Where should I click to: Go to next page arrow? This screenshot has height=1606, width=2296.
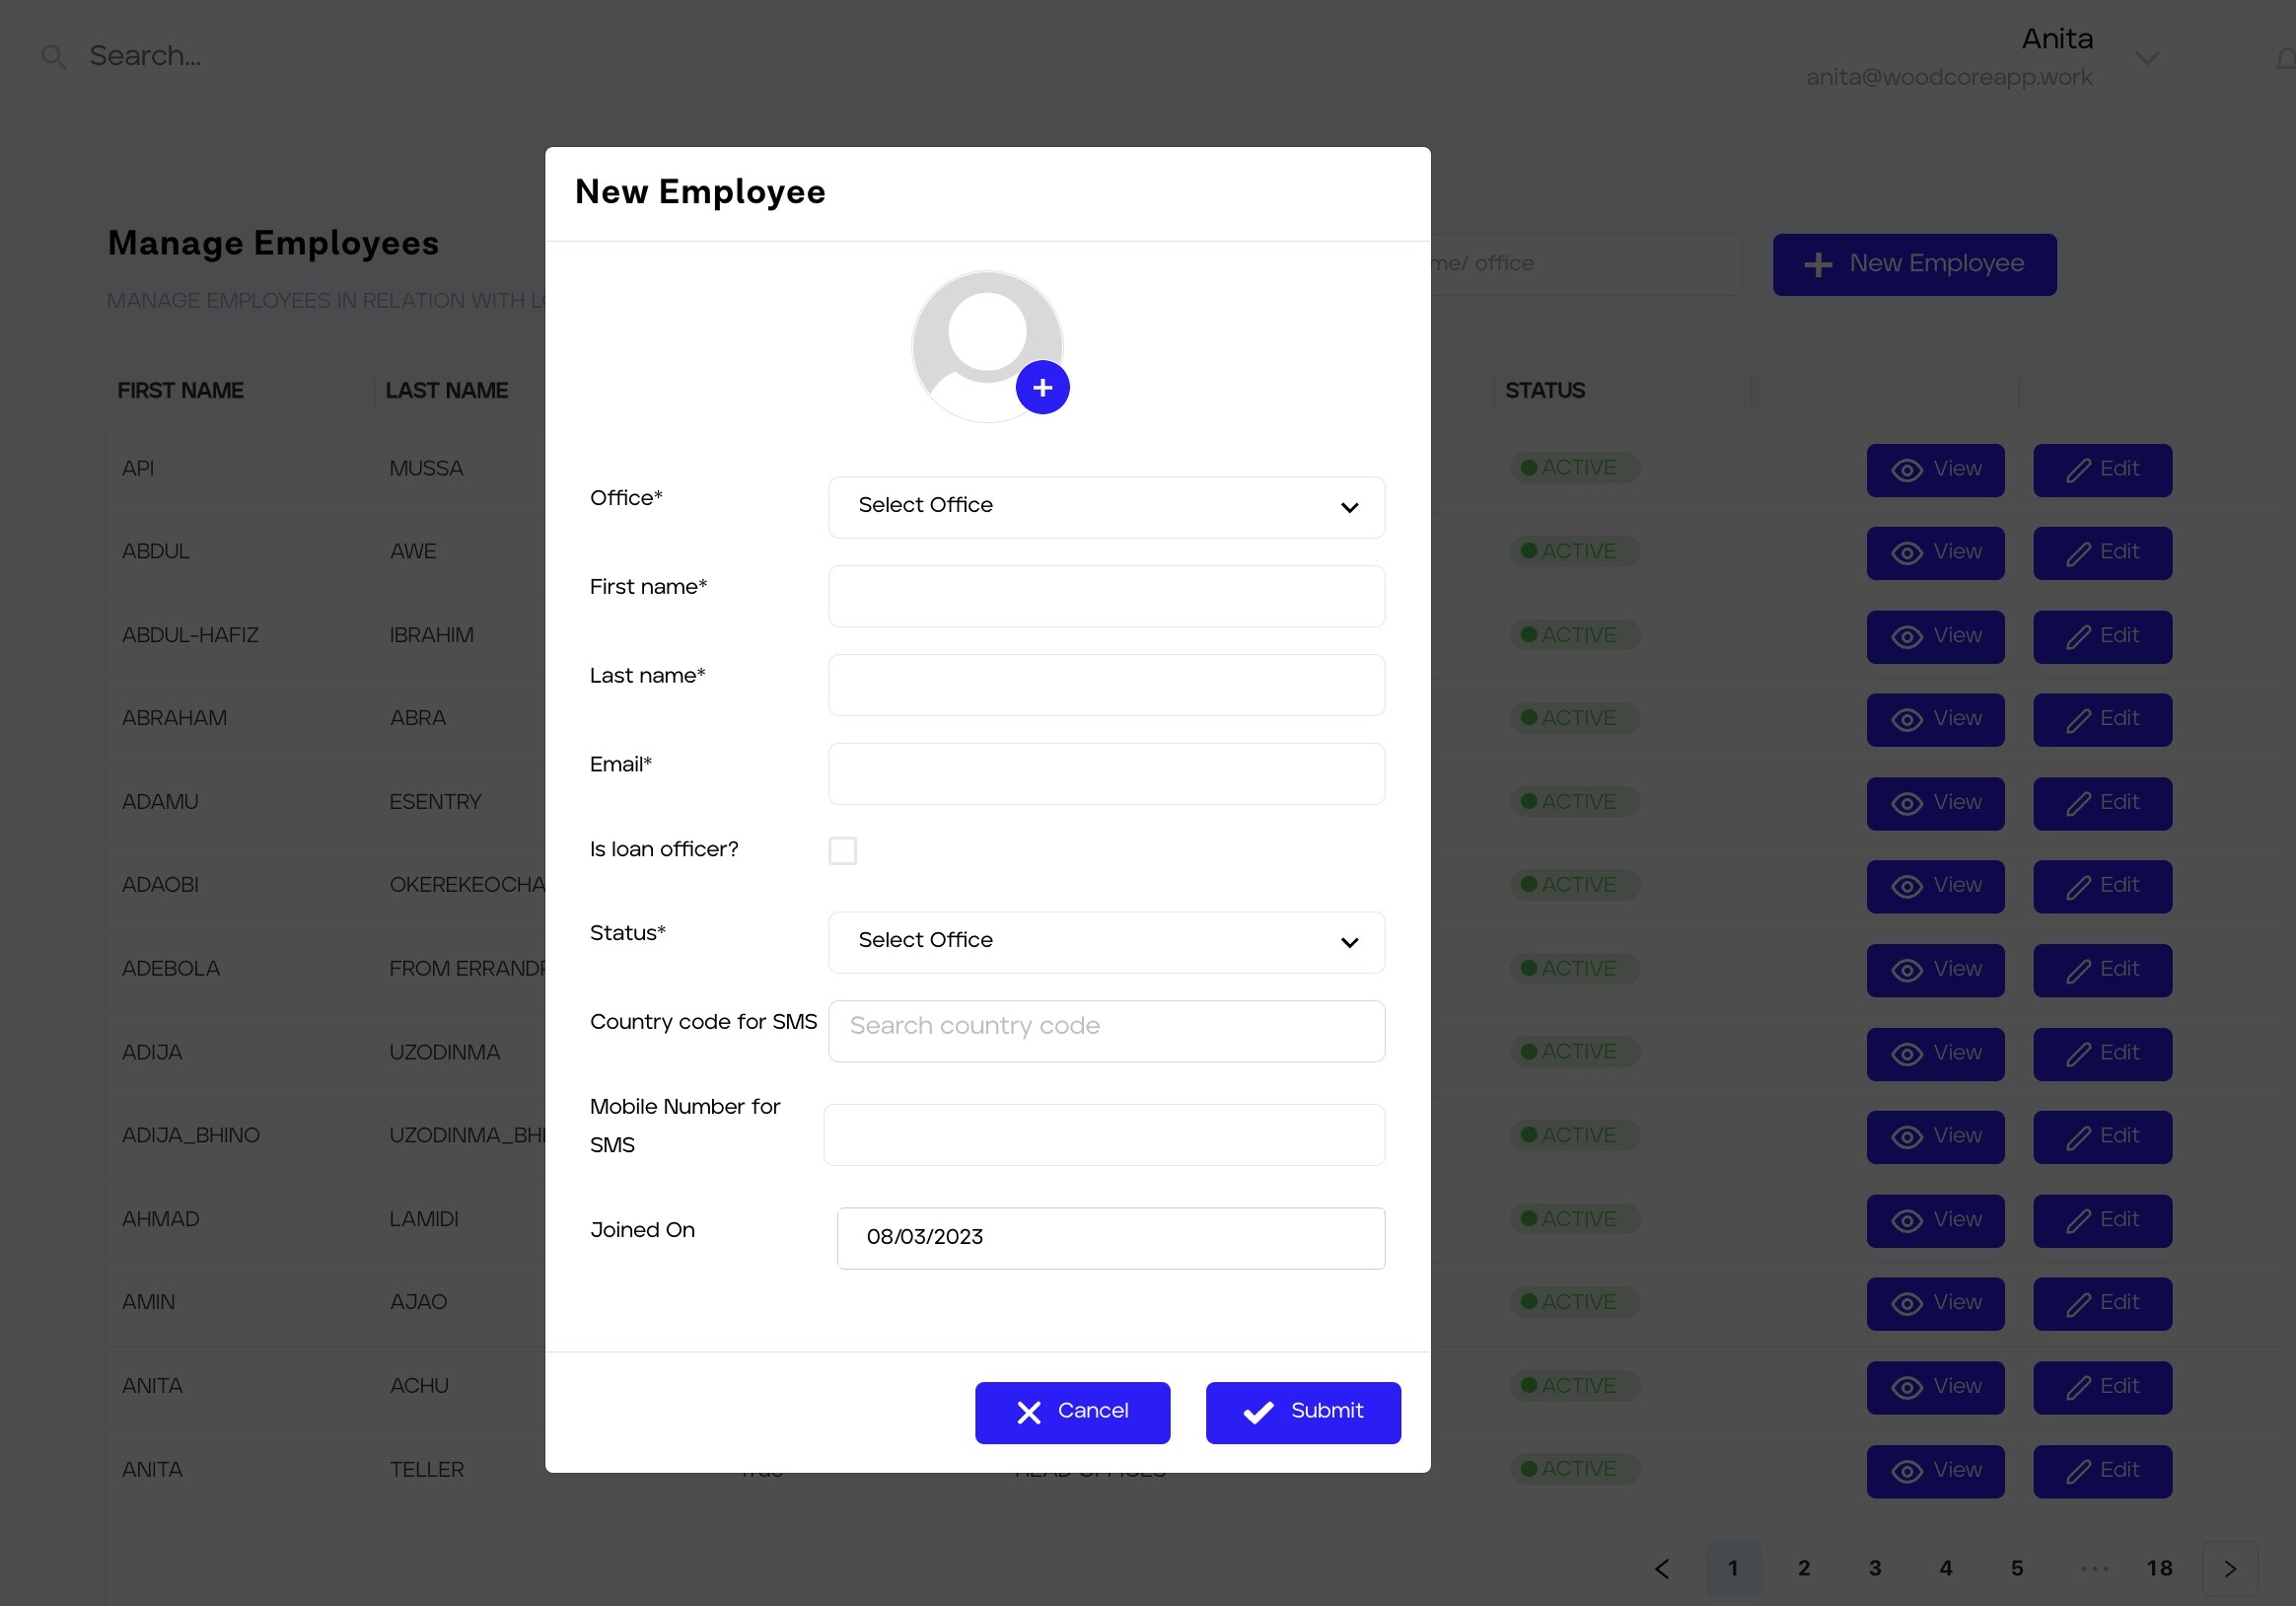(x=2229, y=1568)
